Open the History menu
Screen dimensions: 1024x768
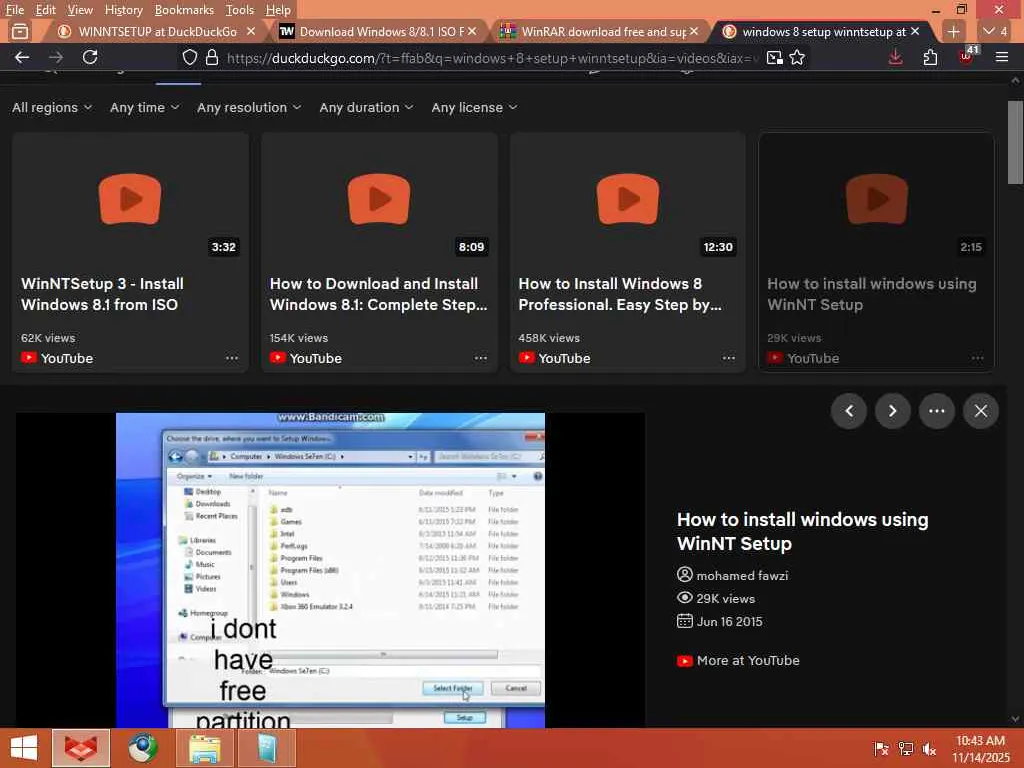click(x=123, y=10)
